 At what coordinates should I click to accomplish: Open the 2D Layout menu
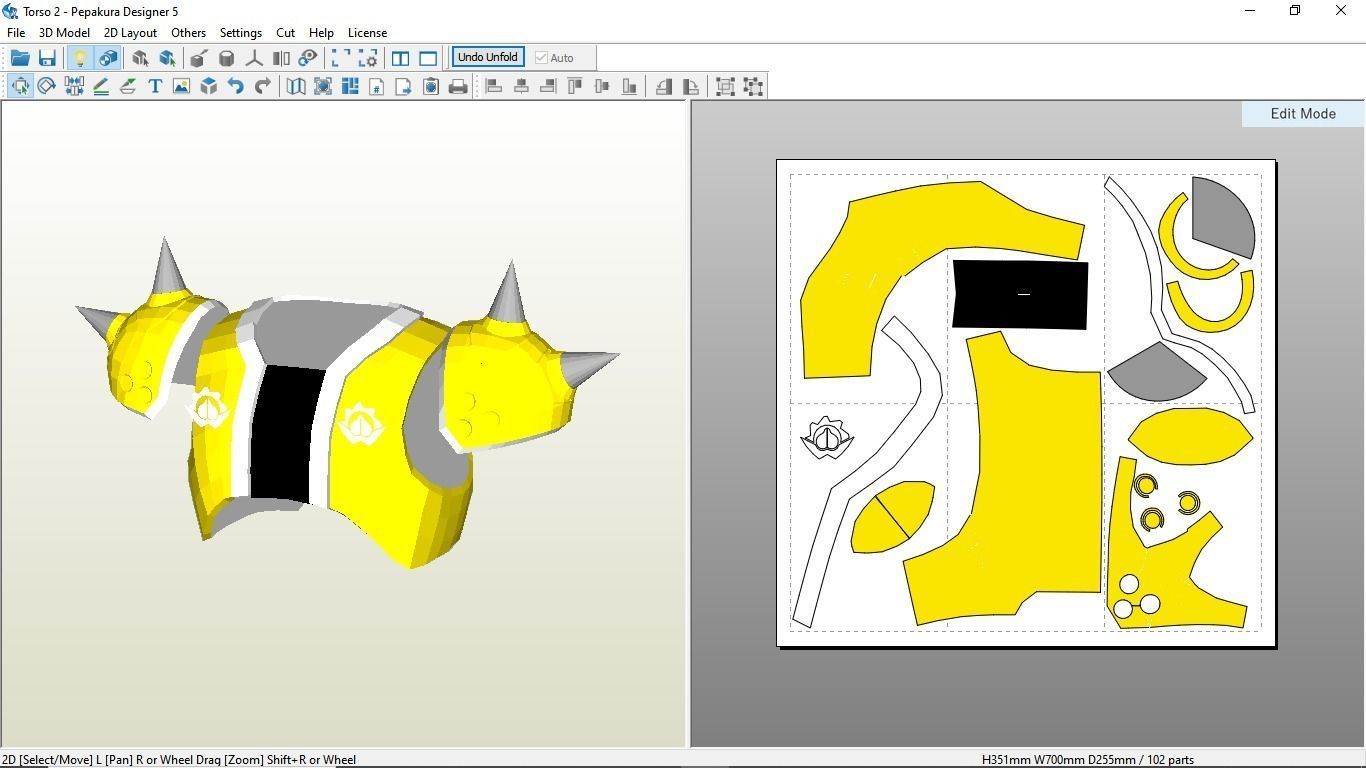pos(130,33)
